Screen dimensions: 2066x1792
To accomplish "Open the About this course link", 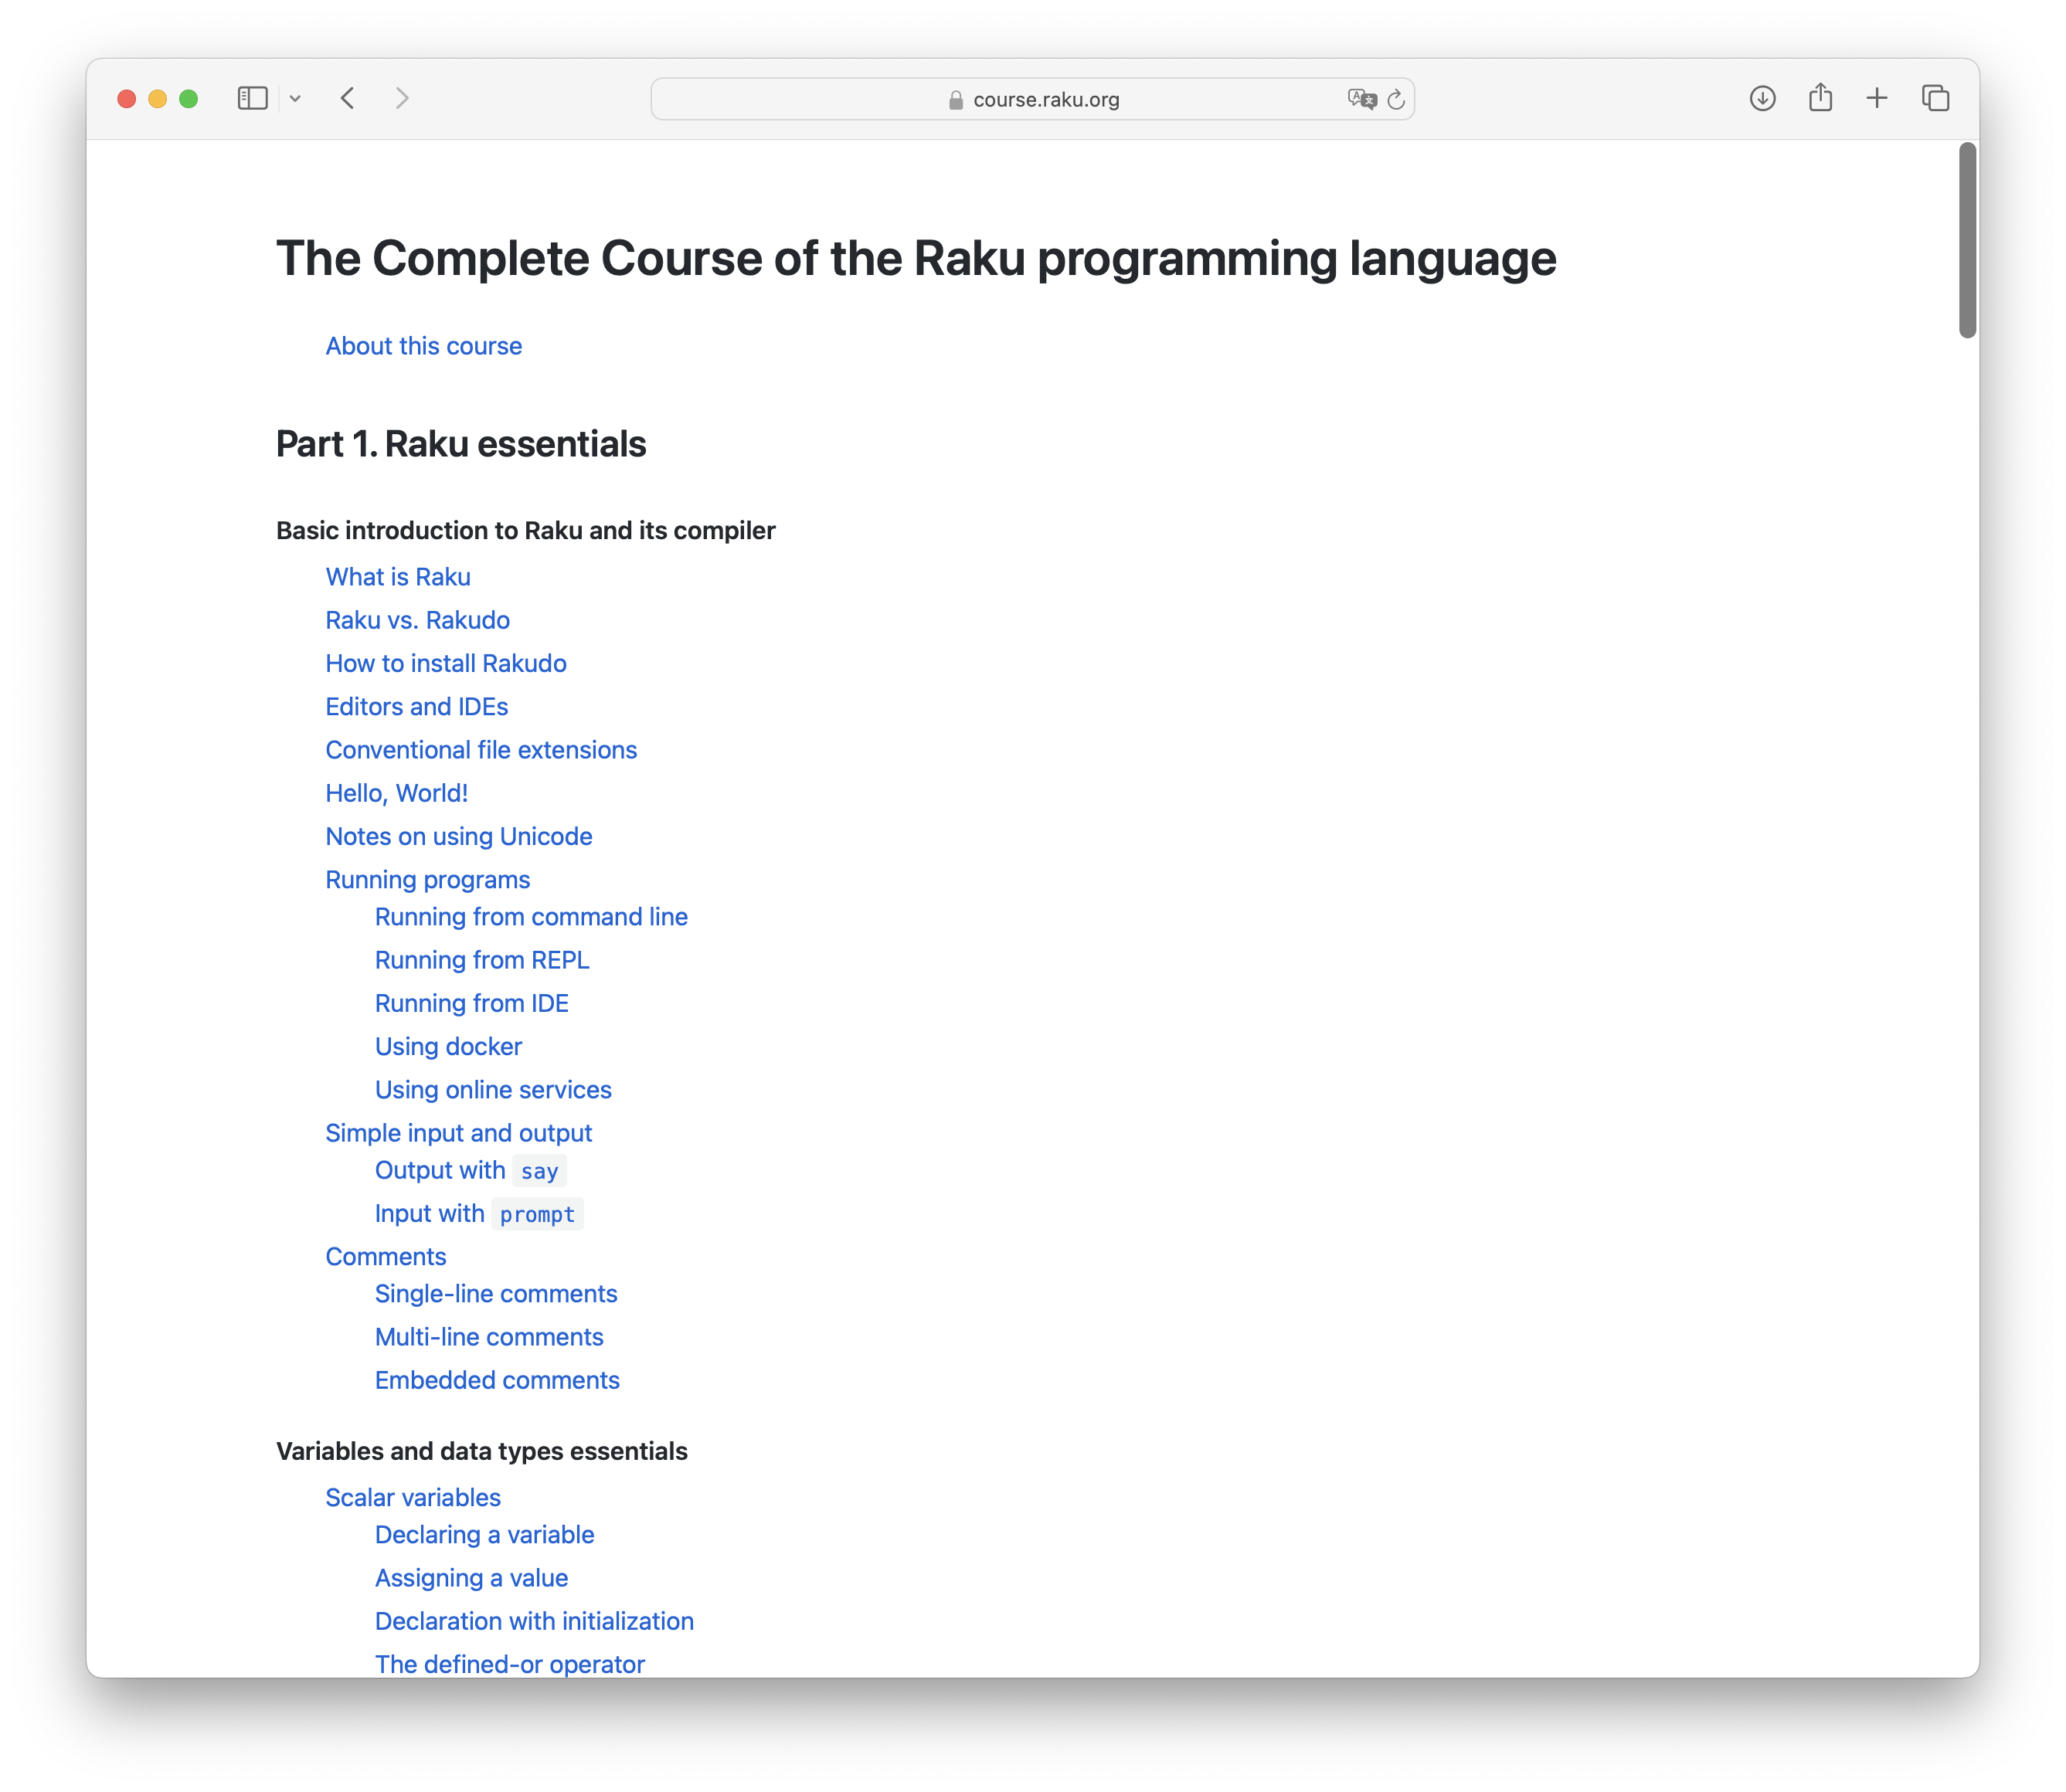I will coord(423,346).
